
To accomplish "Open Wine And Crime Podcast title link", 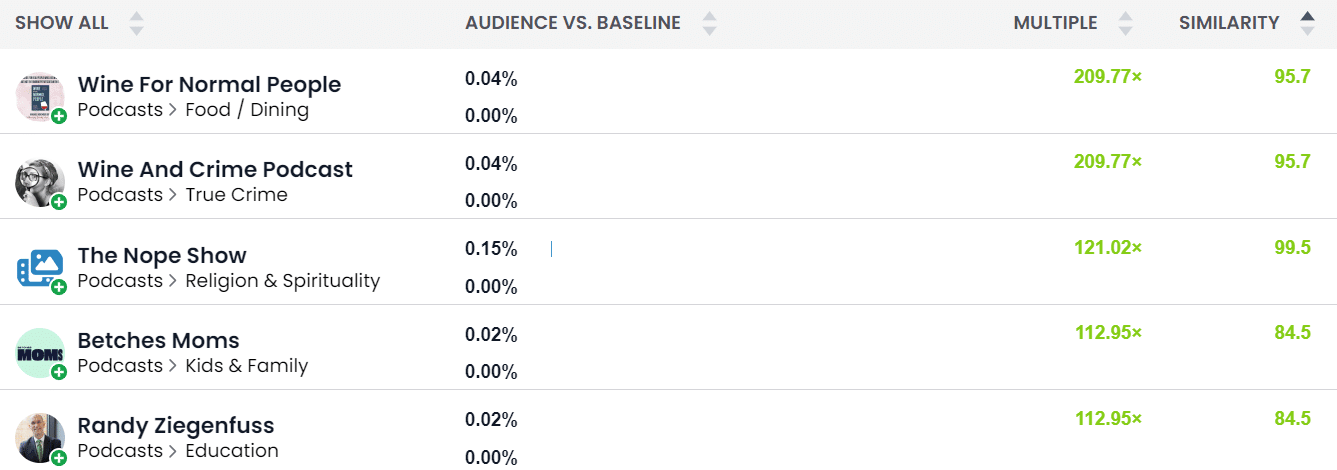I will (215, 170).
